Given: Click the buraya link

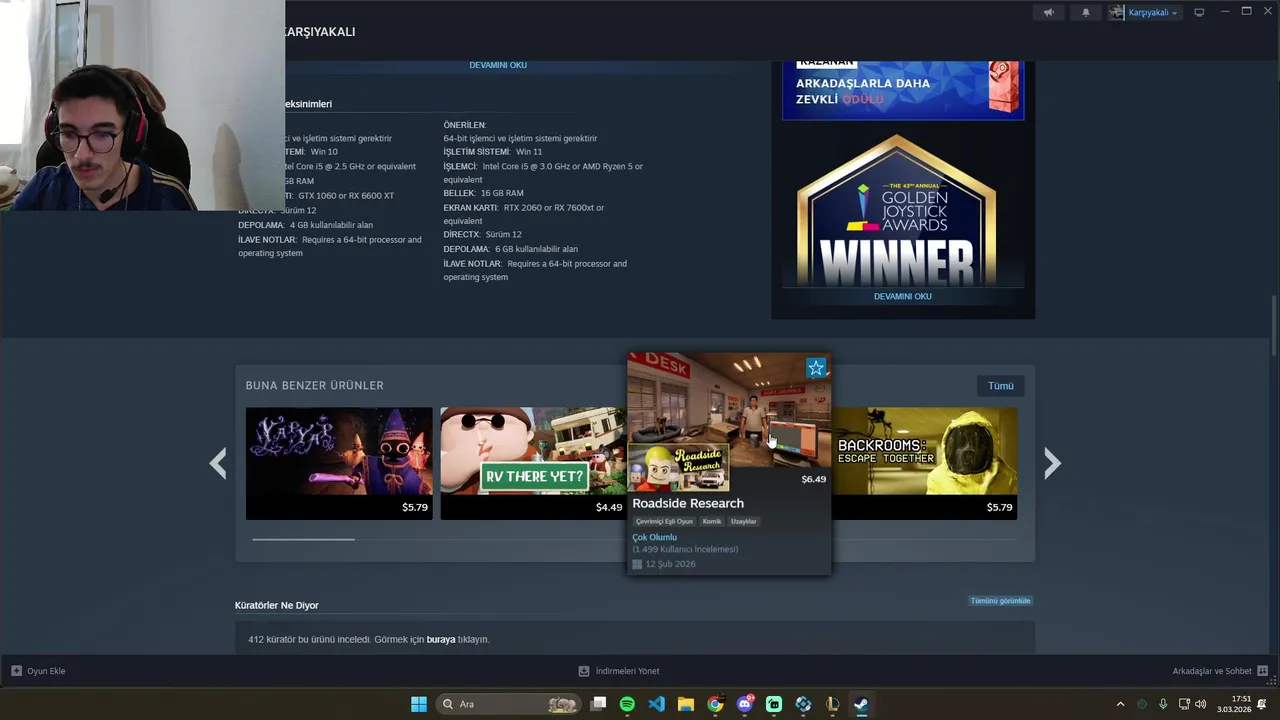Looking at the screenshot, I should click(x=441, y=639).
